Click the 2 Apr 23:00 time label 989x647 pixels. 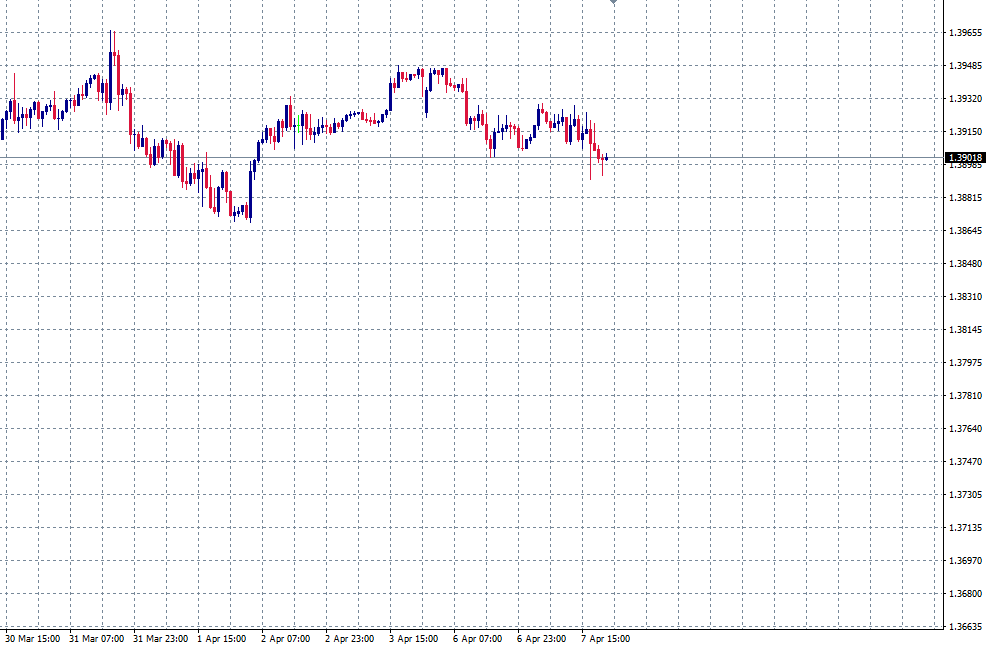(x=349, y=637)
